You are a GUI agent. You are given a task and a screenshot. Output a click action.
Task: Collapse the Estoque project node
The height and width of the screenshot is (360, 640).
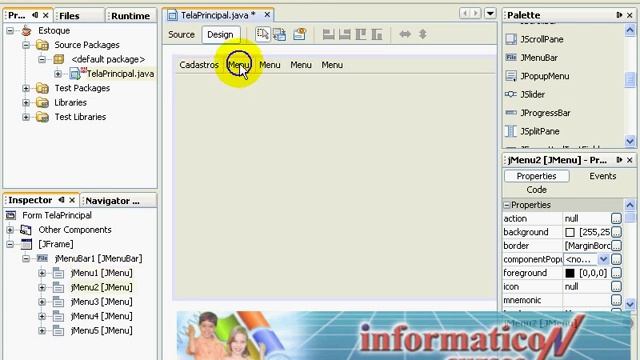pos(10,31)
